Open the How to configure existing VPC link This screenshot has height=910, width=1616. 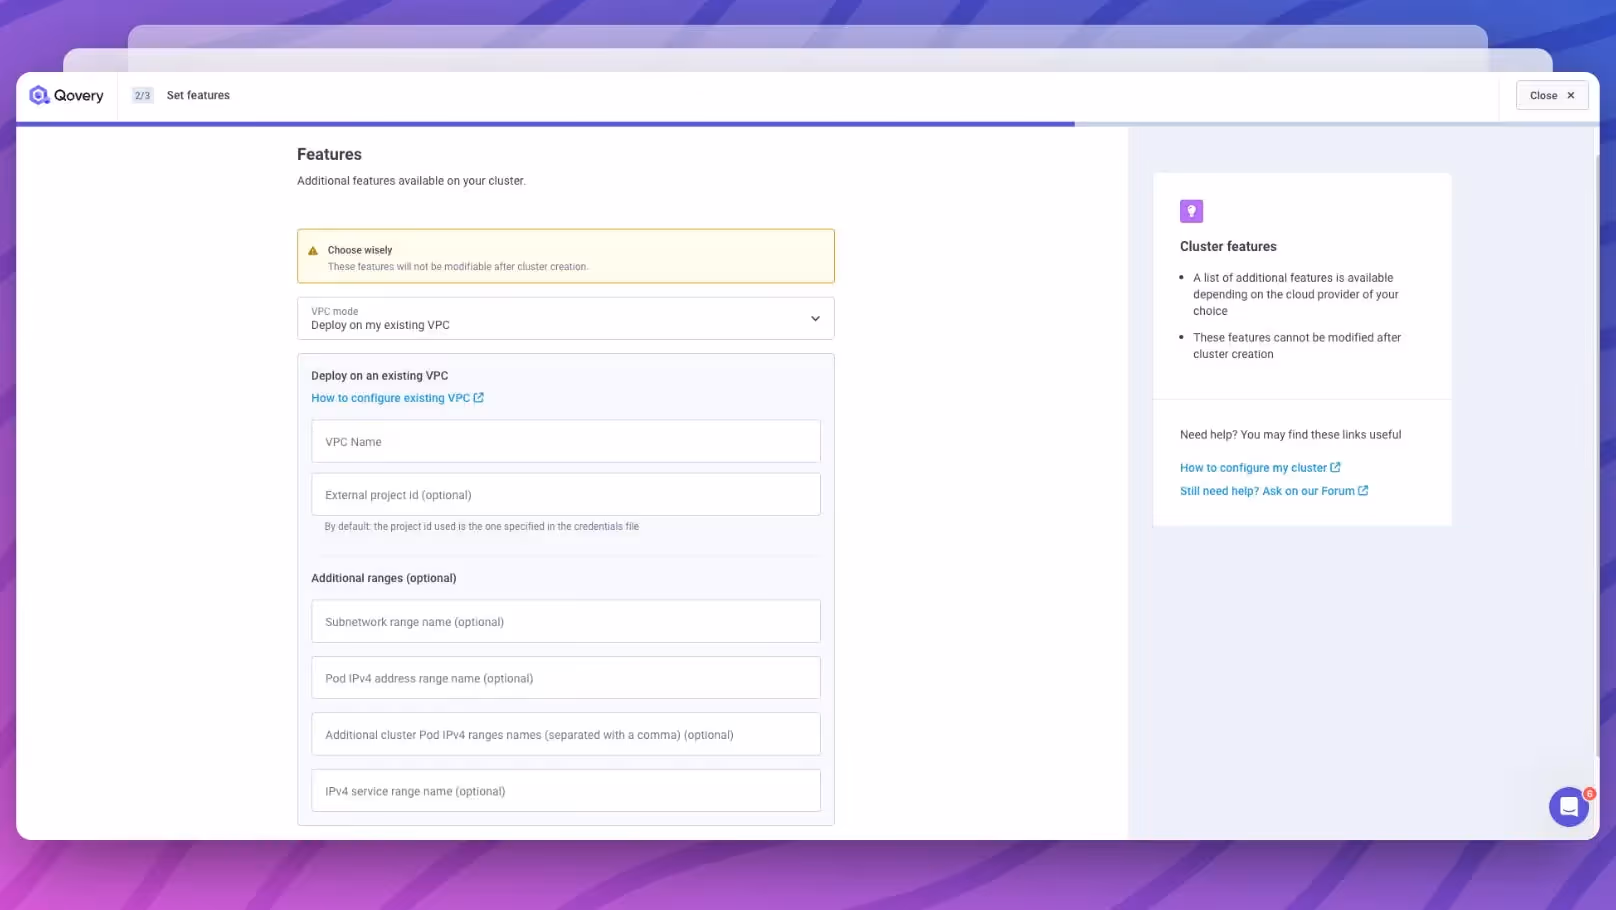(391, 397)
